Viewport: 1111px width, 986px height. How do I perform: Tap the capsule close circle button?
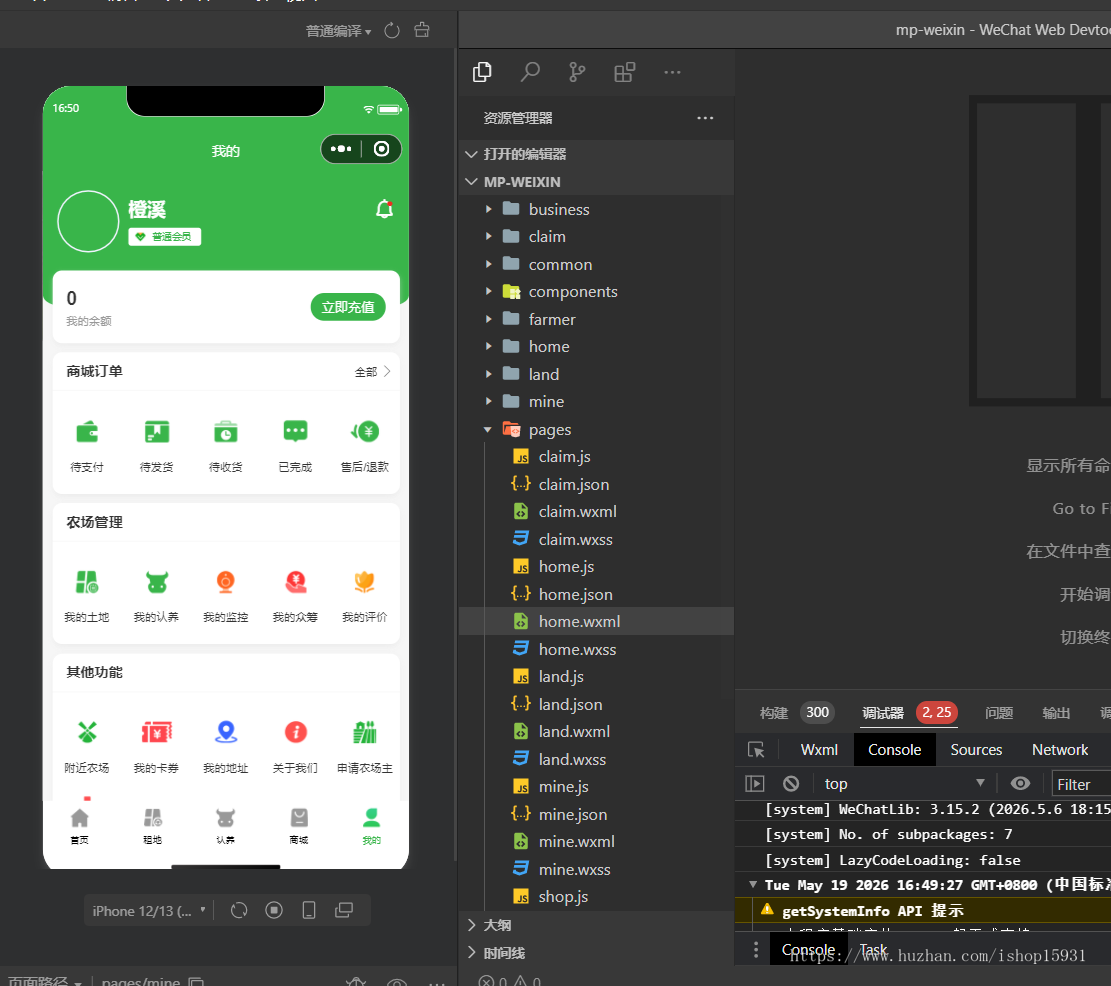pos(381,149)
